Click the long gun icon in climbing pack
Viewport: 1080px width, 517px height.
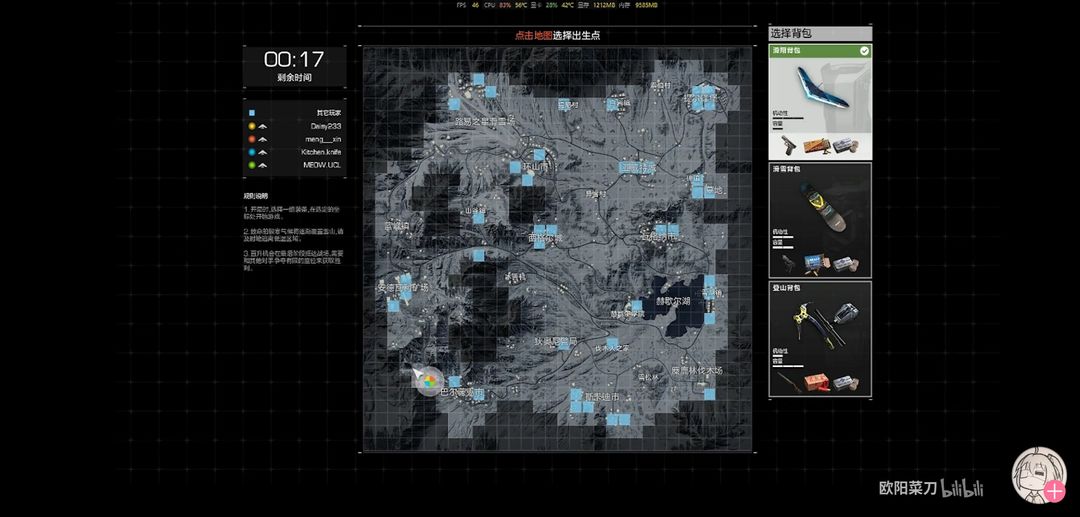pos(789,382)
